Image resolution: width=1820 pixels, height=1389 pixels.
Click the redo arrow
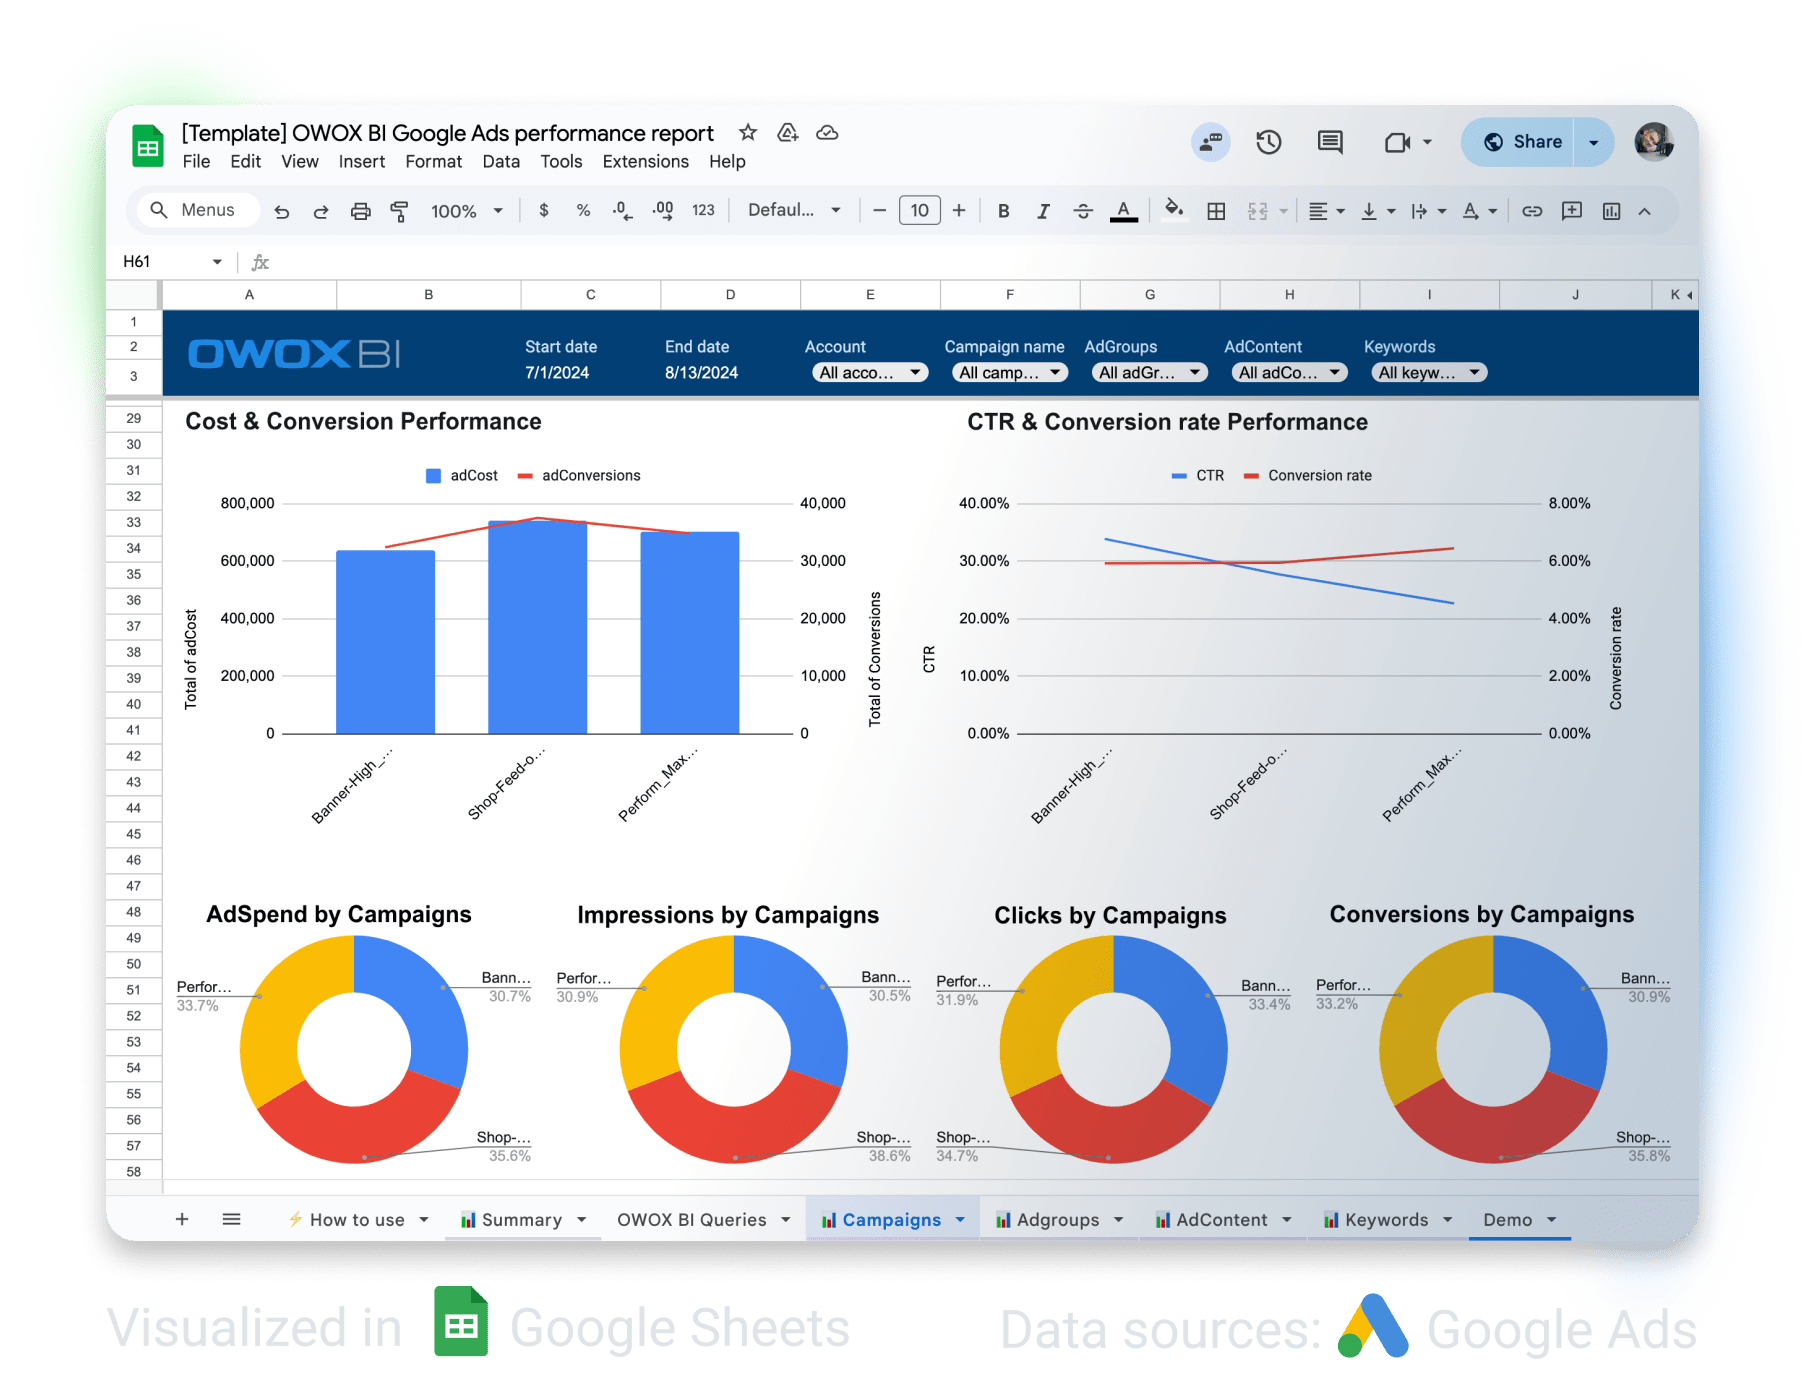[321, 211]
